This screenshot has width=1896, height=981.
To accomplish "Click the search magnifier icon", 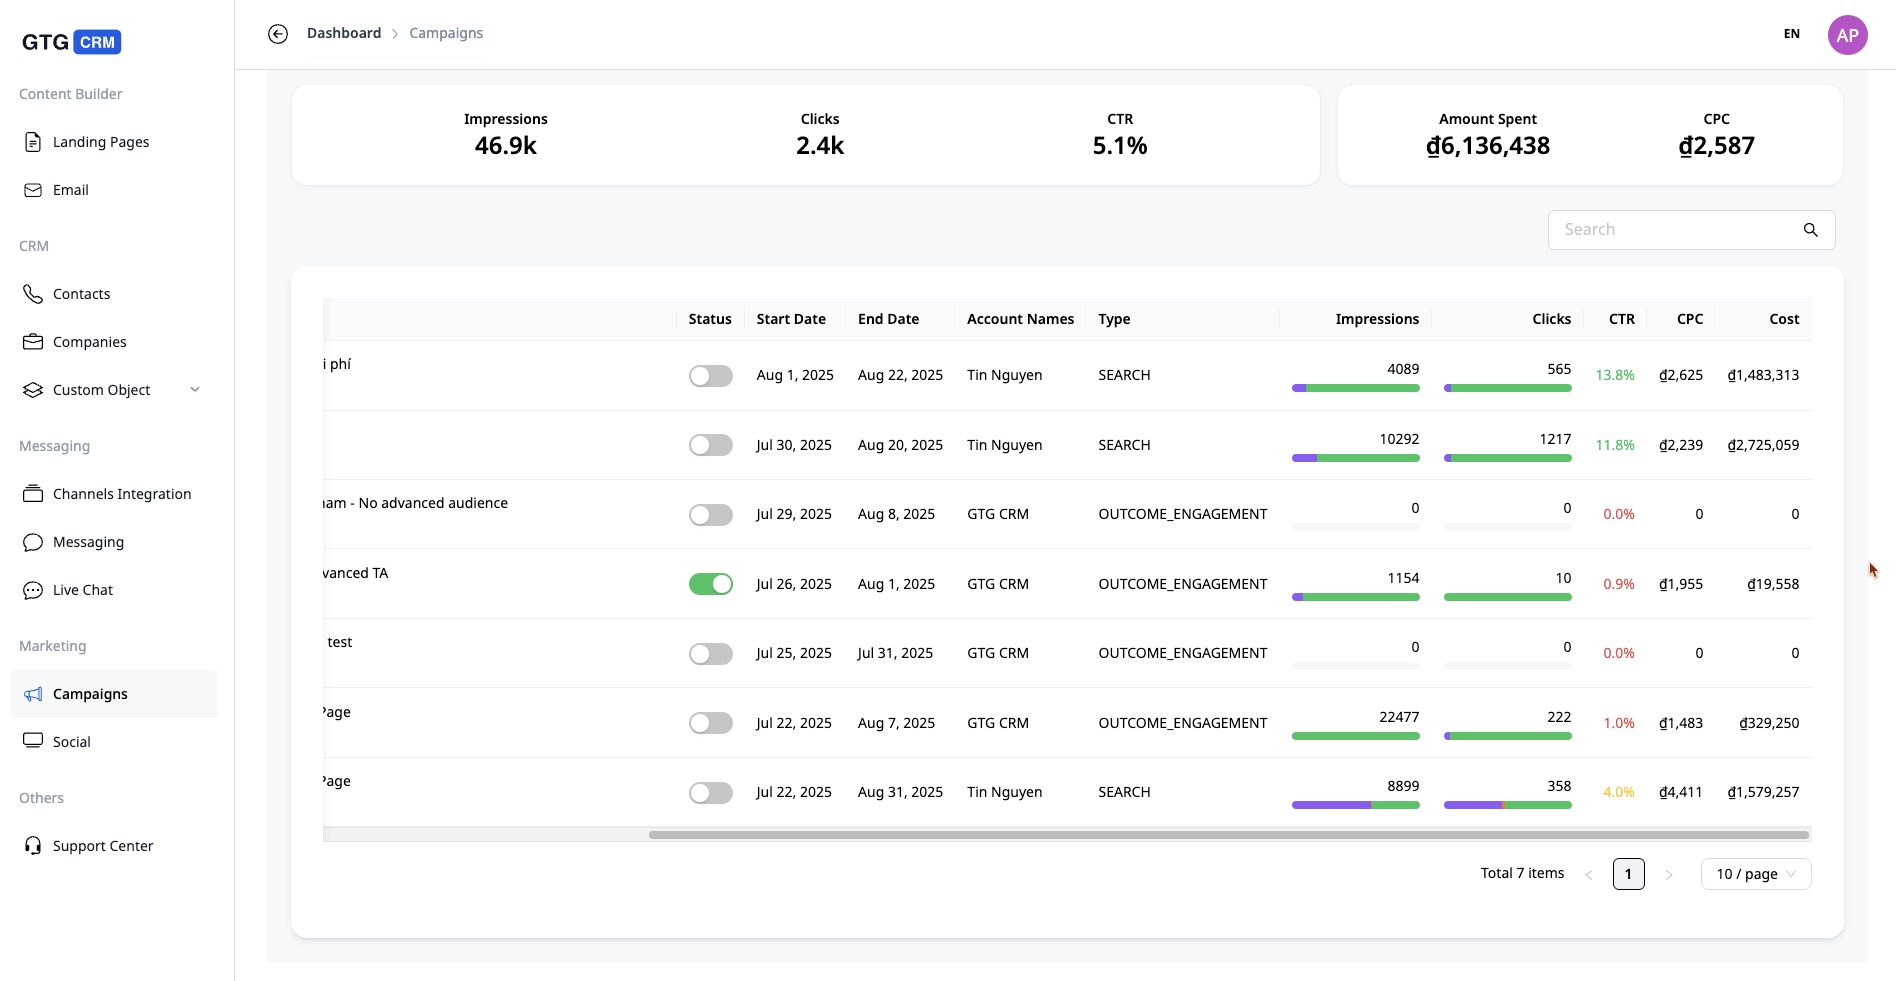I will [x=1810, y=230].
